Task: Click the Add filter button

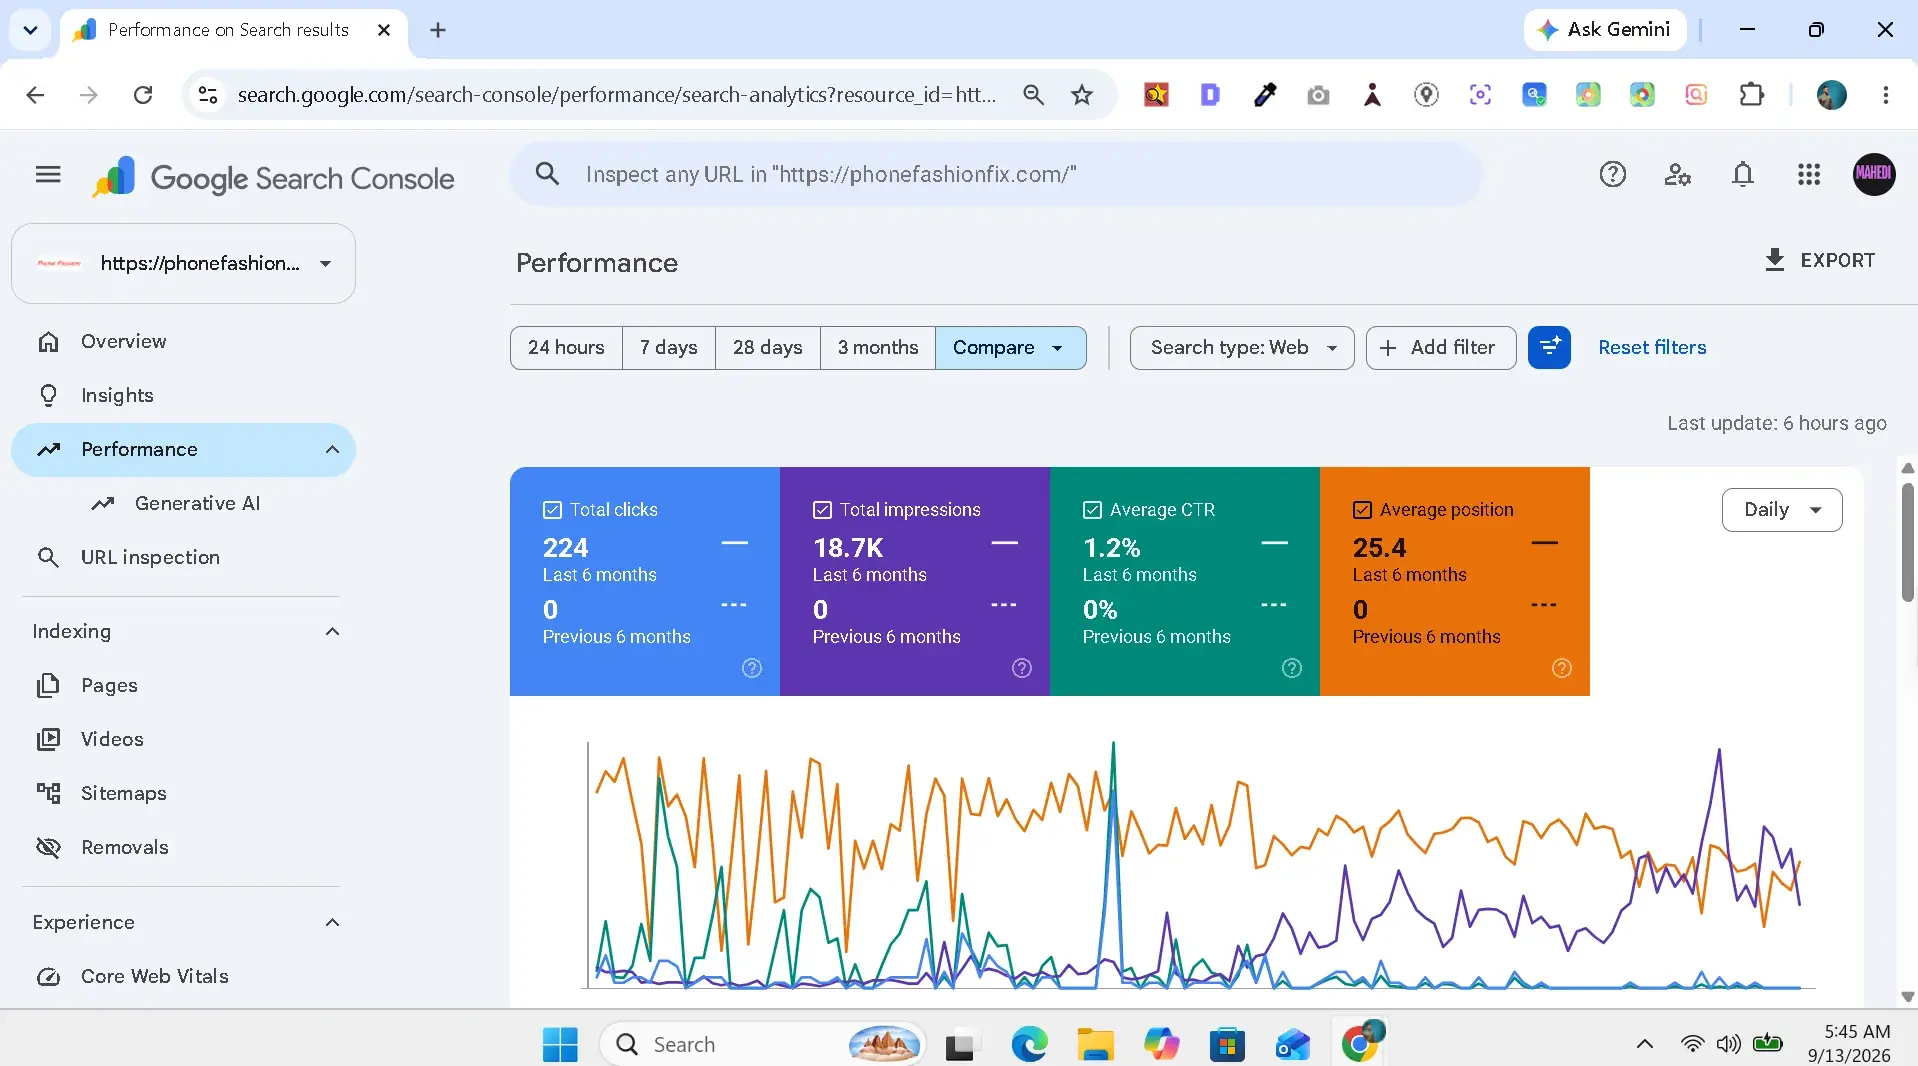Action: click(1441, 347)
